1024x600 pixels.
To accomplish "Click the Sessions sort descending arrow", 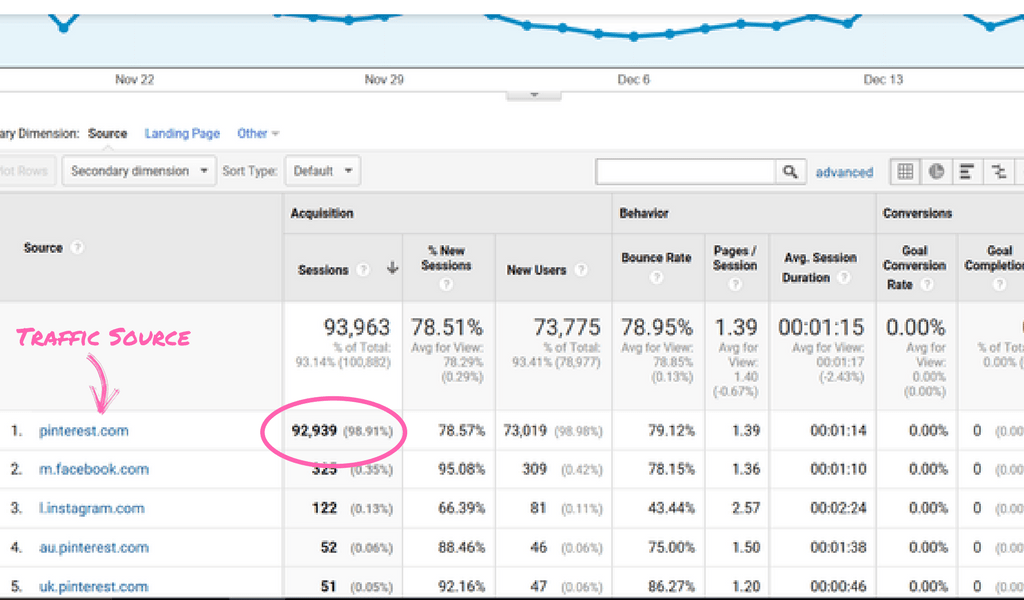I will pyautogui.click(x=392, y=268).
